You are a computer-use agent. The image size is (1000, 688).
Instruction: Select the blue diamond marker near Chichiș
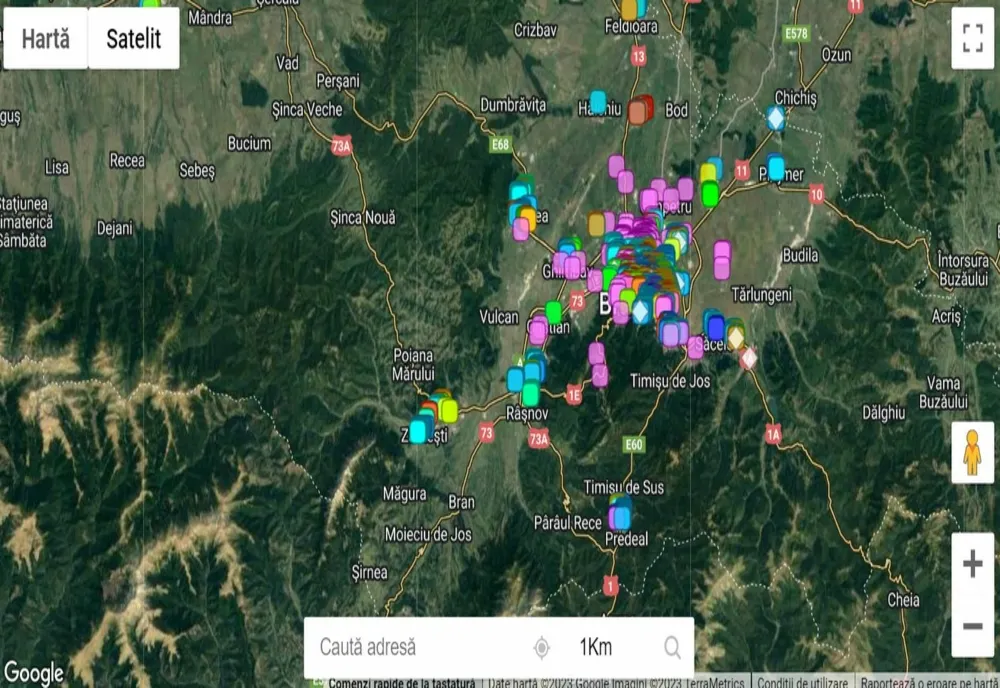point(776,118)
